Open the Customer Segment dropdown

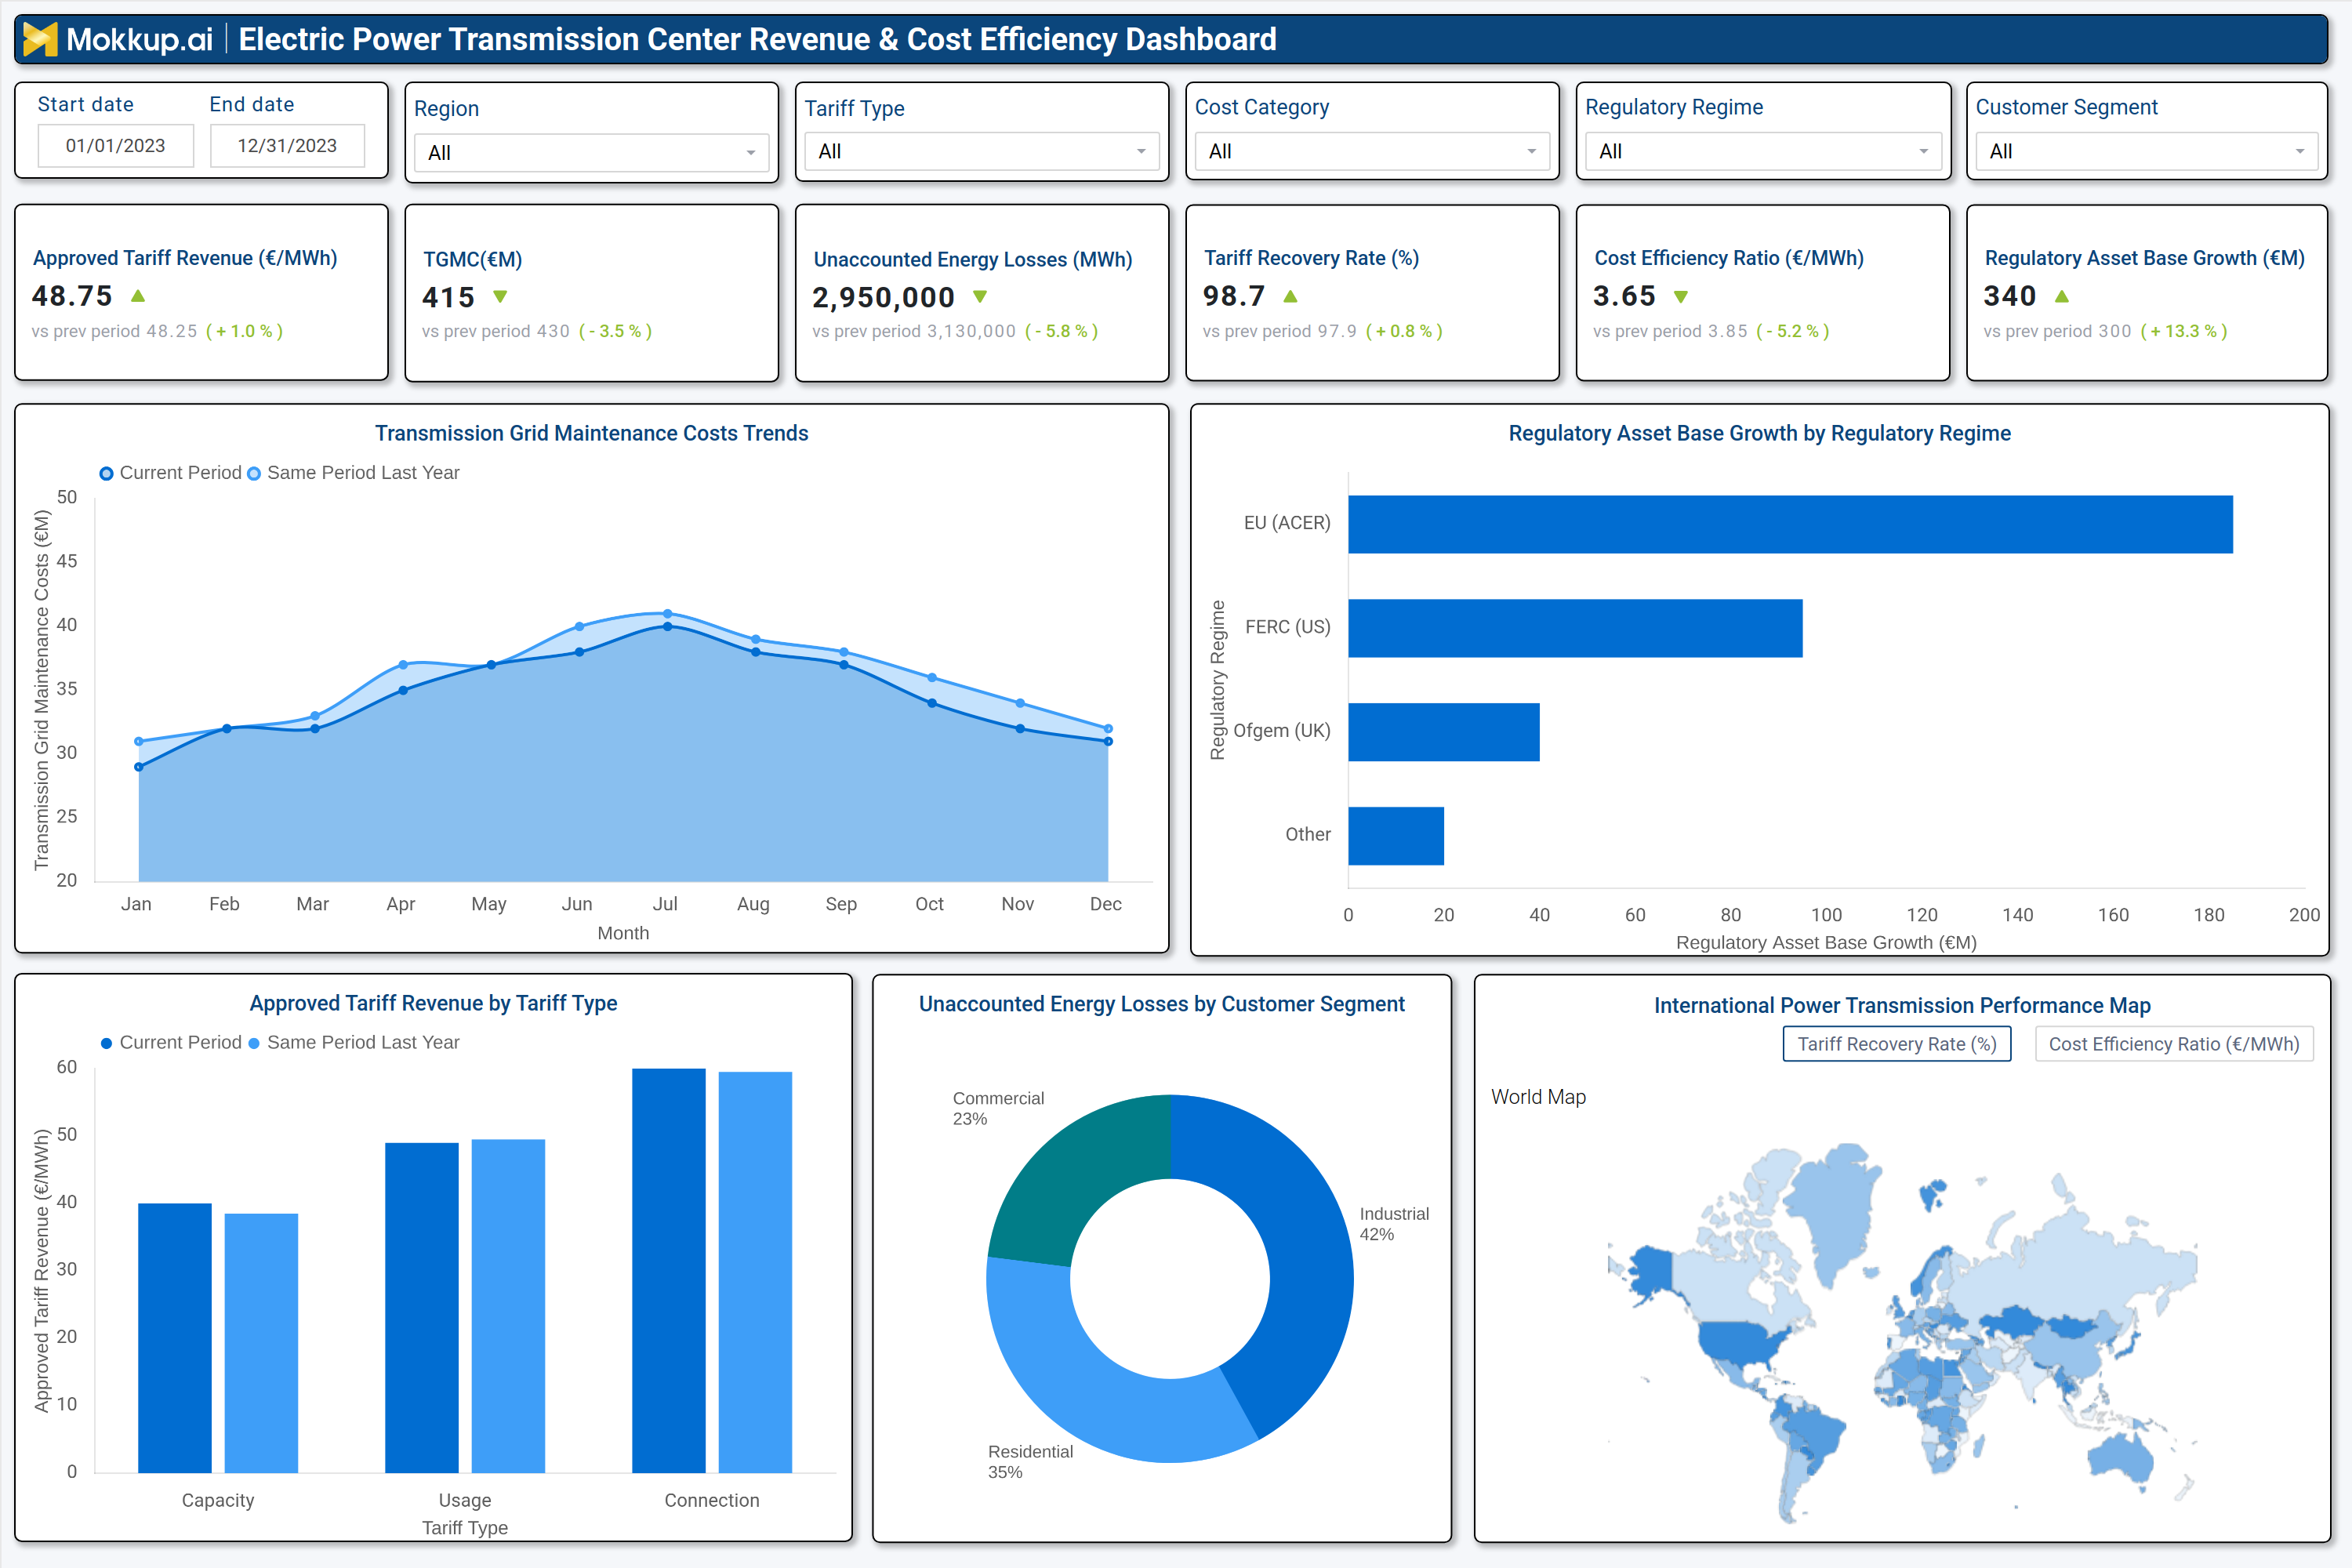(2147, 151)
